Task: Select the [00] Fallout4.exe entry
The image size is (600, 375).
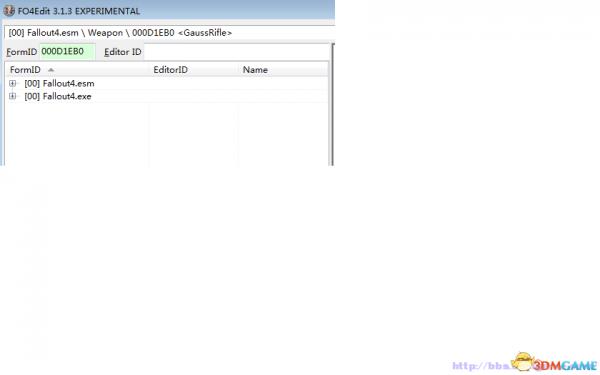Action: pos(58,96)
